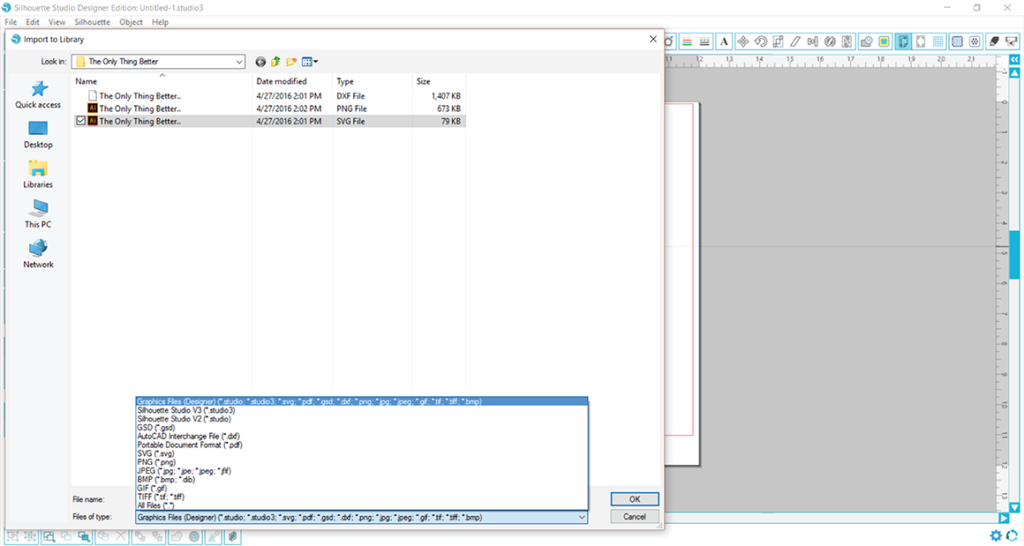Go to Quick access location
Image resolution: width=1024 pixels, height=546 pixels.
[39, 95]
